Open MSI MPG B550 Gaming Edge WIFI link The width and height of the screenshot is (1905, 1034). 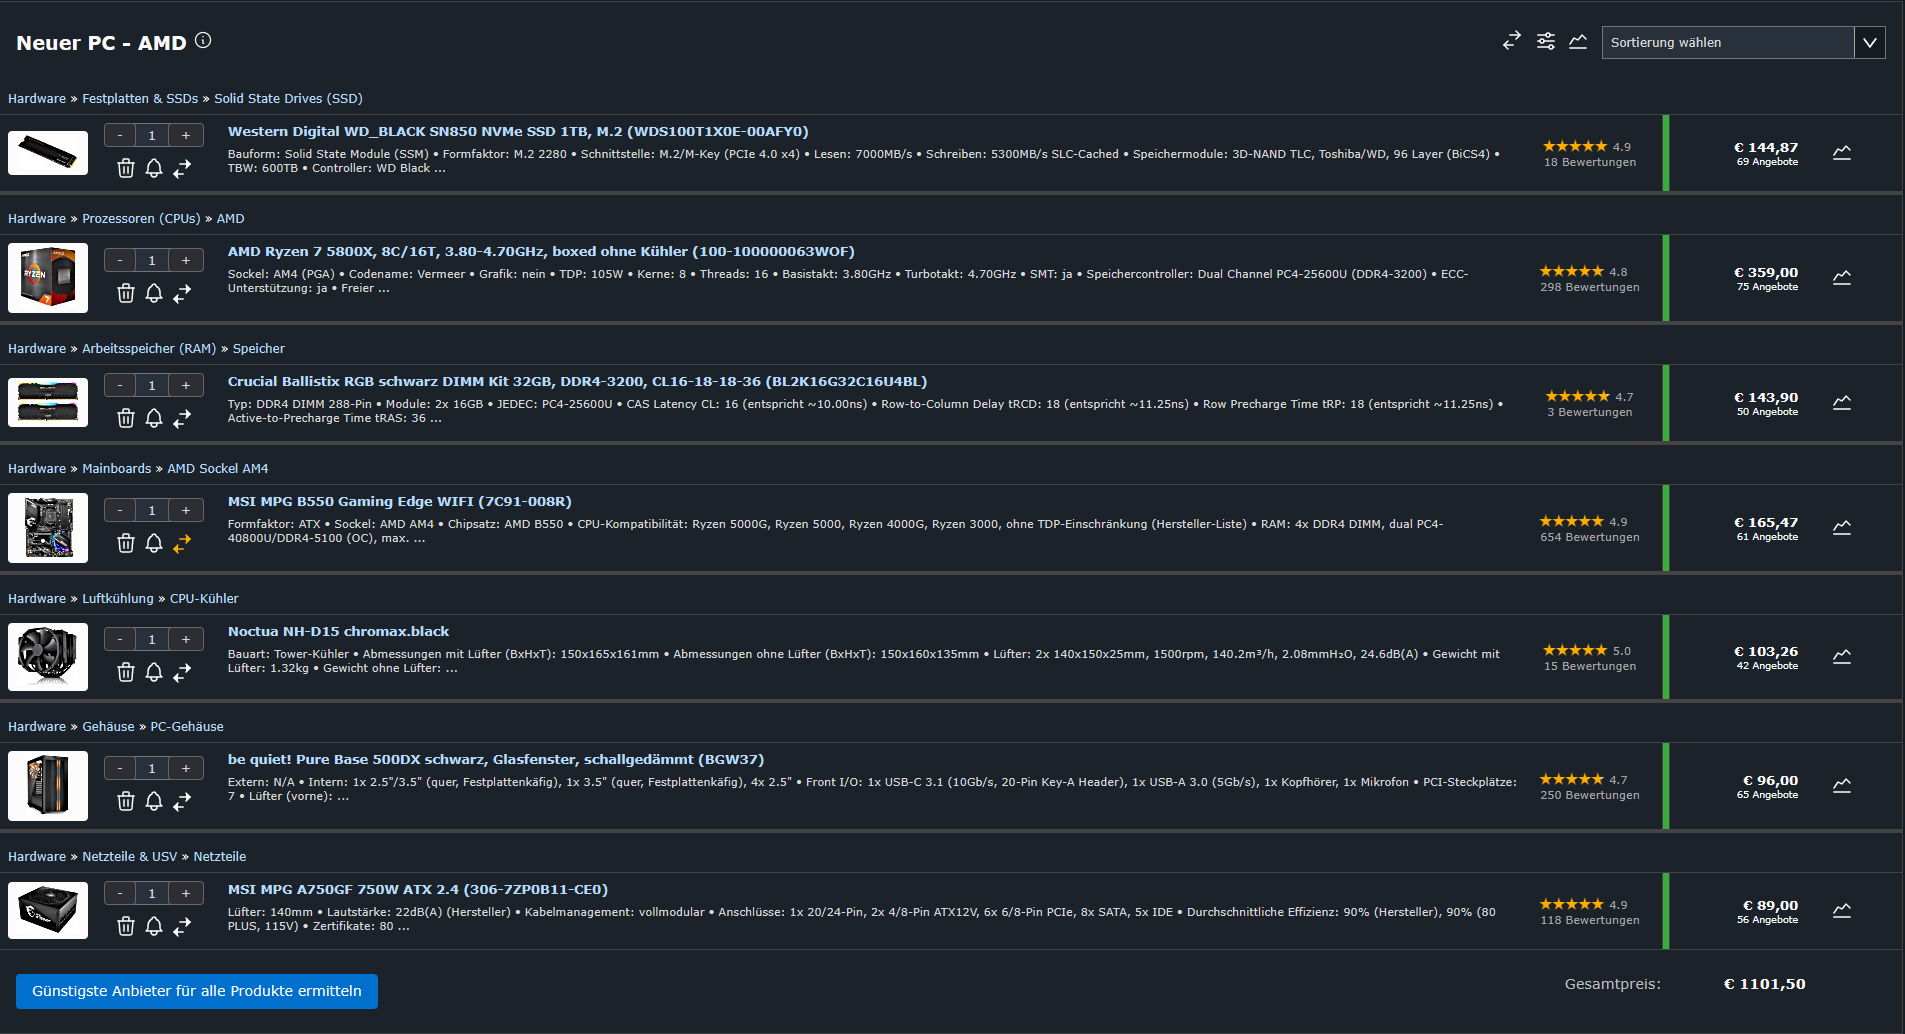[x=400, y=501]
